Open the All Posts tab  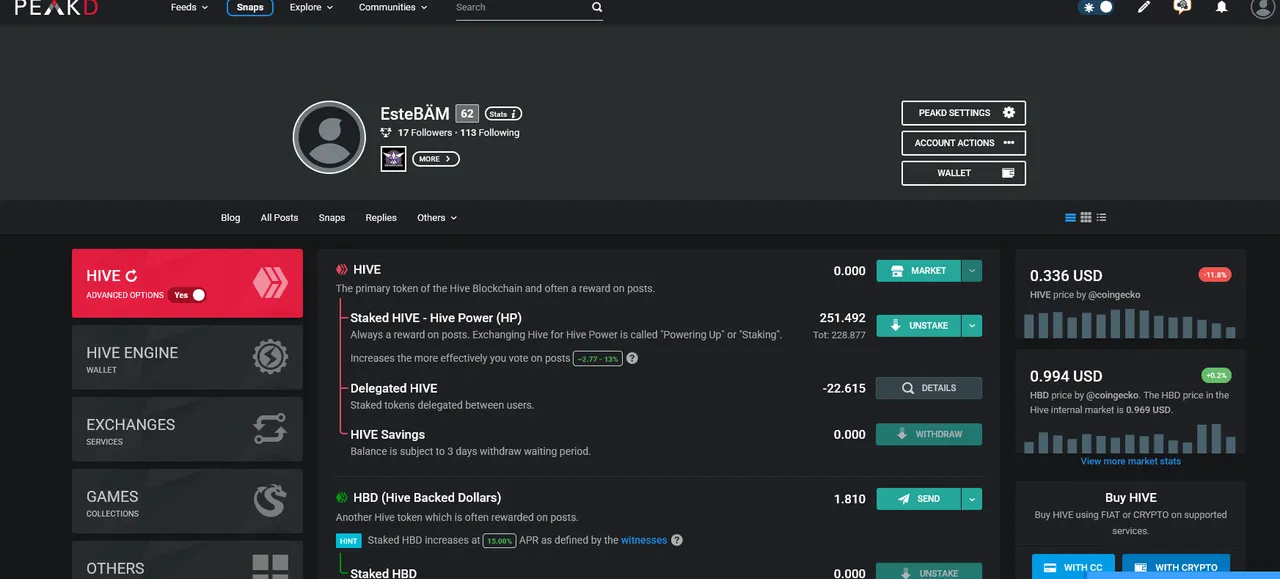point(279,218)
